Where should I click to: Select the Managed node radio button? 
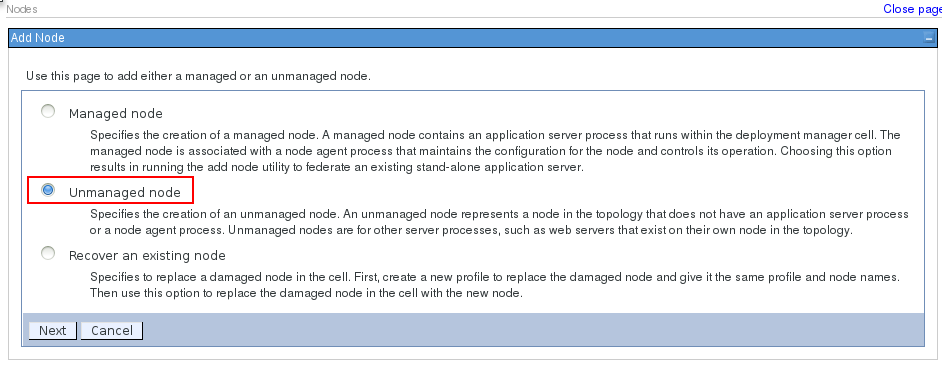click(x=47, y=111)
